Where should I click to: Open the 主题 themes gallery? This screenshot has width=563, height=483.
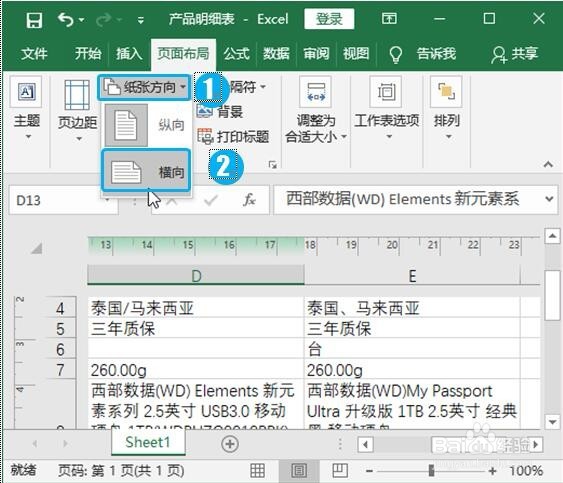[x=27, y=108]
